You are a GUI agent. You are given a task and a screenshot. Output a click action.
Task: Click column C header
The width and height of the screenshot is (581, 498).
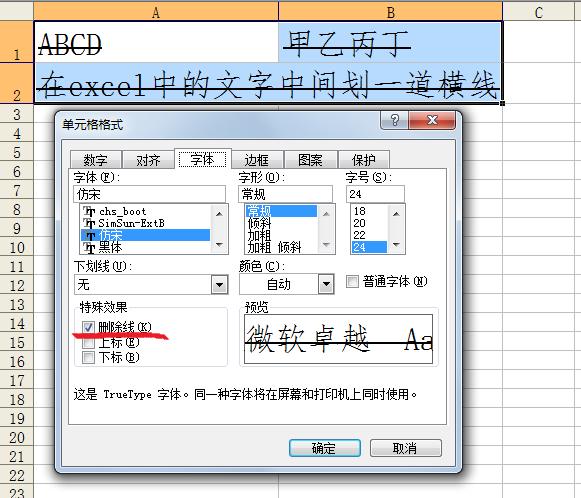point(539,13)
